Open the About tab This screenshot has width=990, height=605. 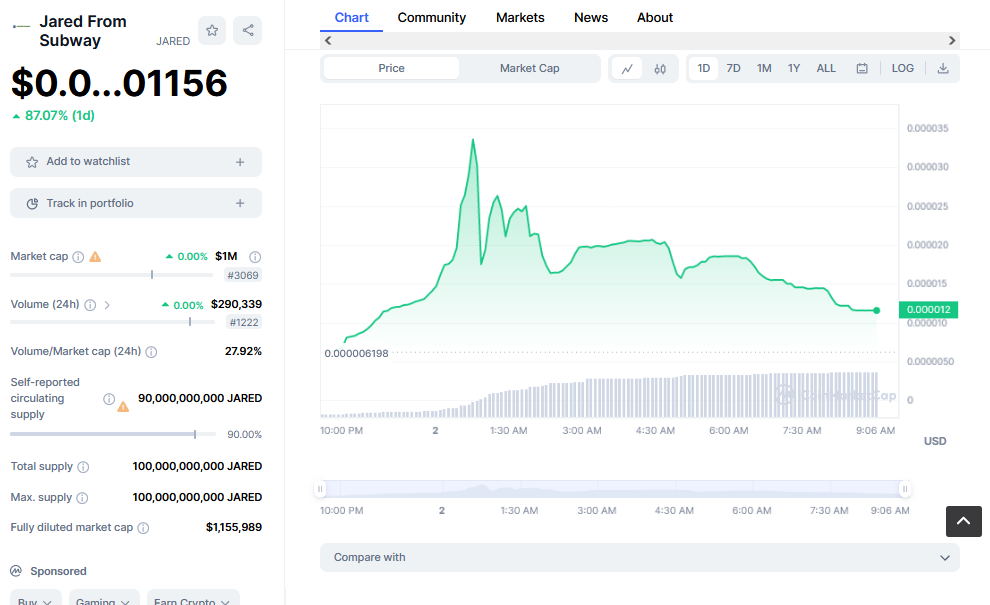pos(655,18)
